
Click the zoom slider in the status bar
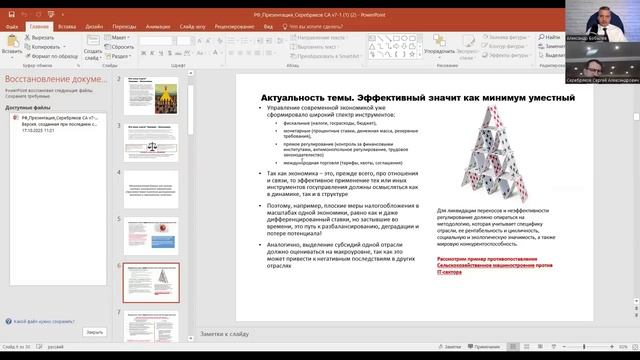(x=588, y=347)
